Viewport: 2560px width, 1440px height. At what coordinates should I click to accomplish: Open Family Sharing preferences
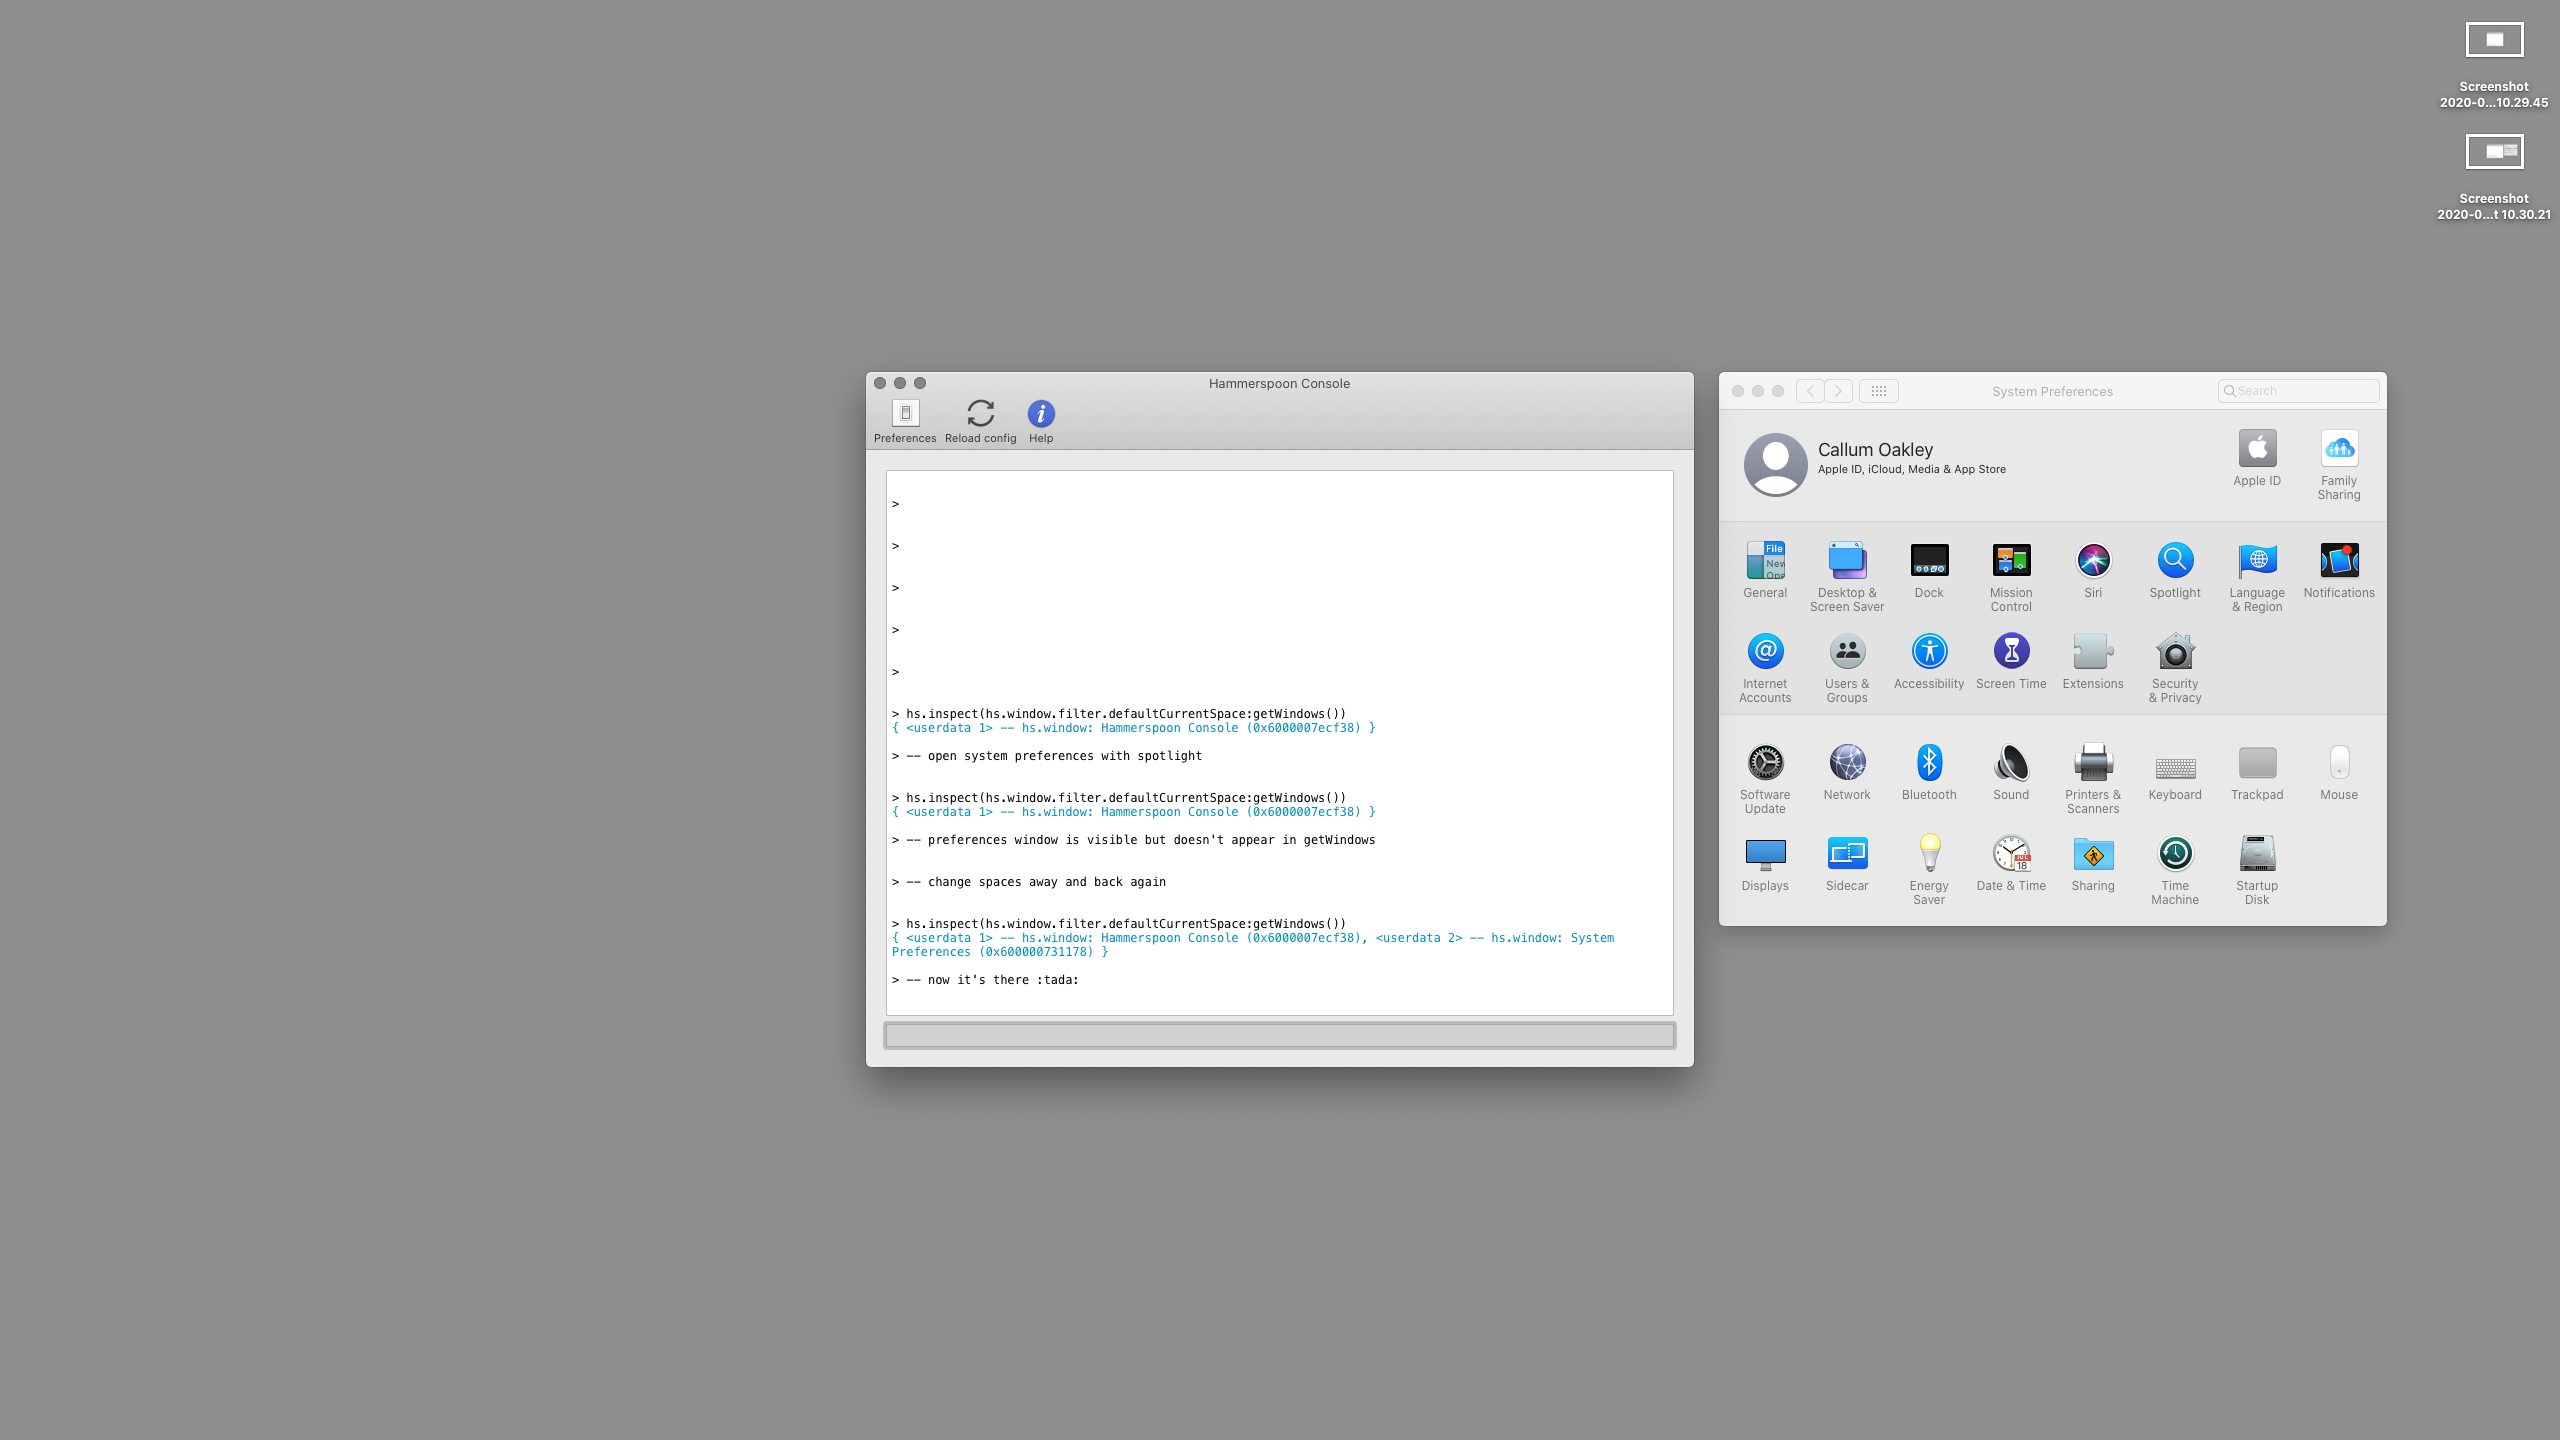[x=2339, y=448]
